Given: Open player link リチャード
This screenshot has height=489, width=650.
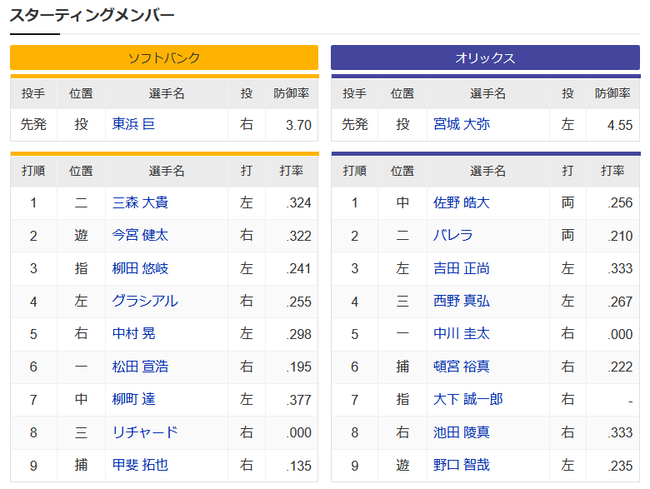Looking at the screenshot, I should pyautogui.click(x=145, y=432).
